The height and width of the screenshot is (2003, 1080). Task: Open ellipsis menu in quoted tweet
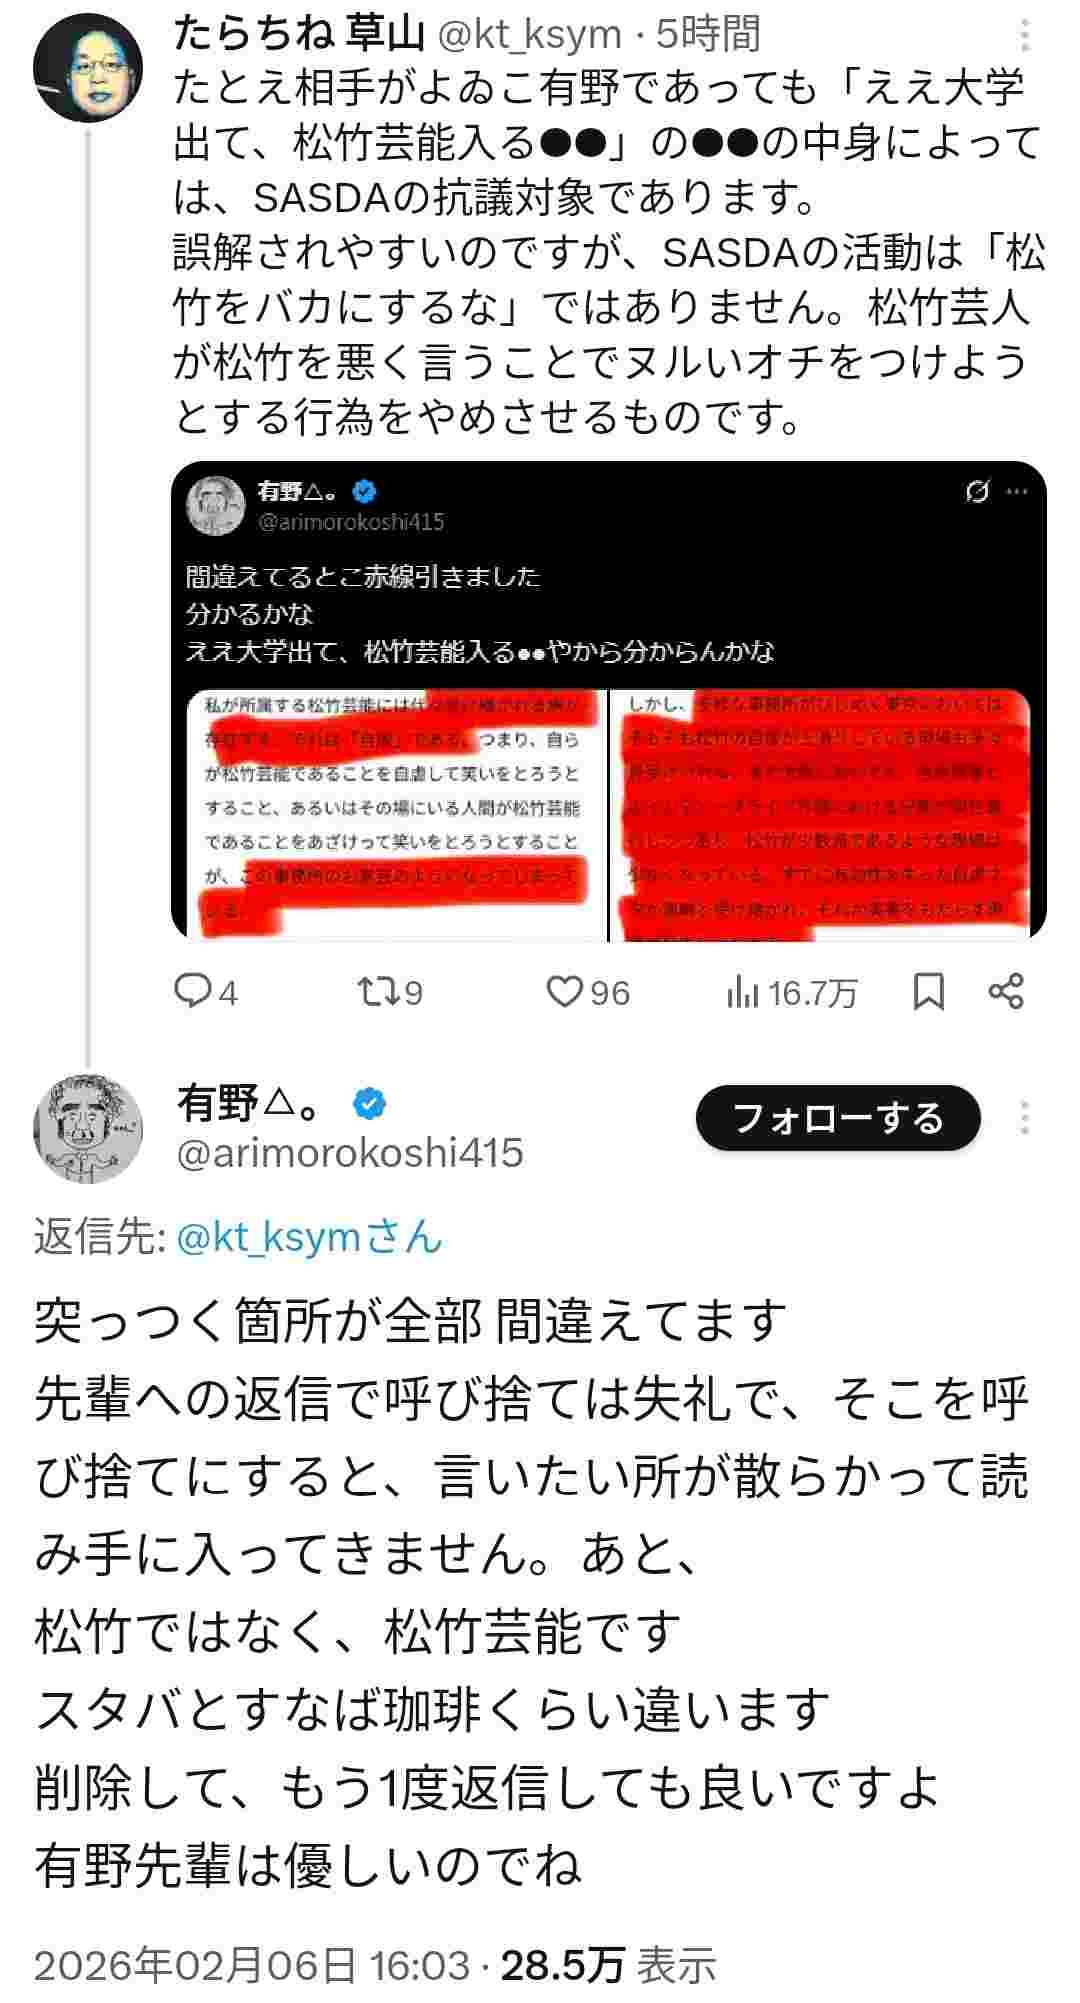pyautogui.click(x=1017, y=491)
